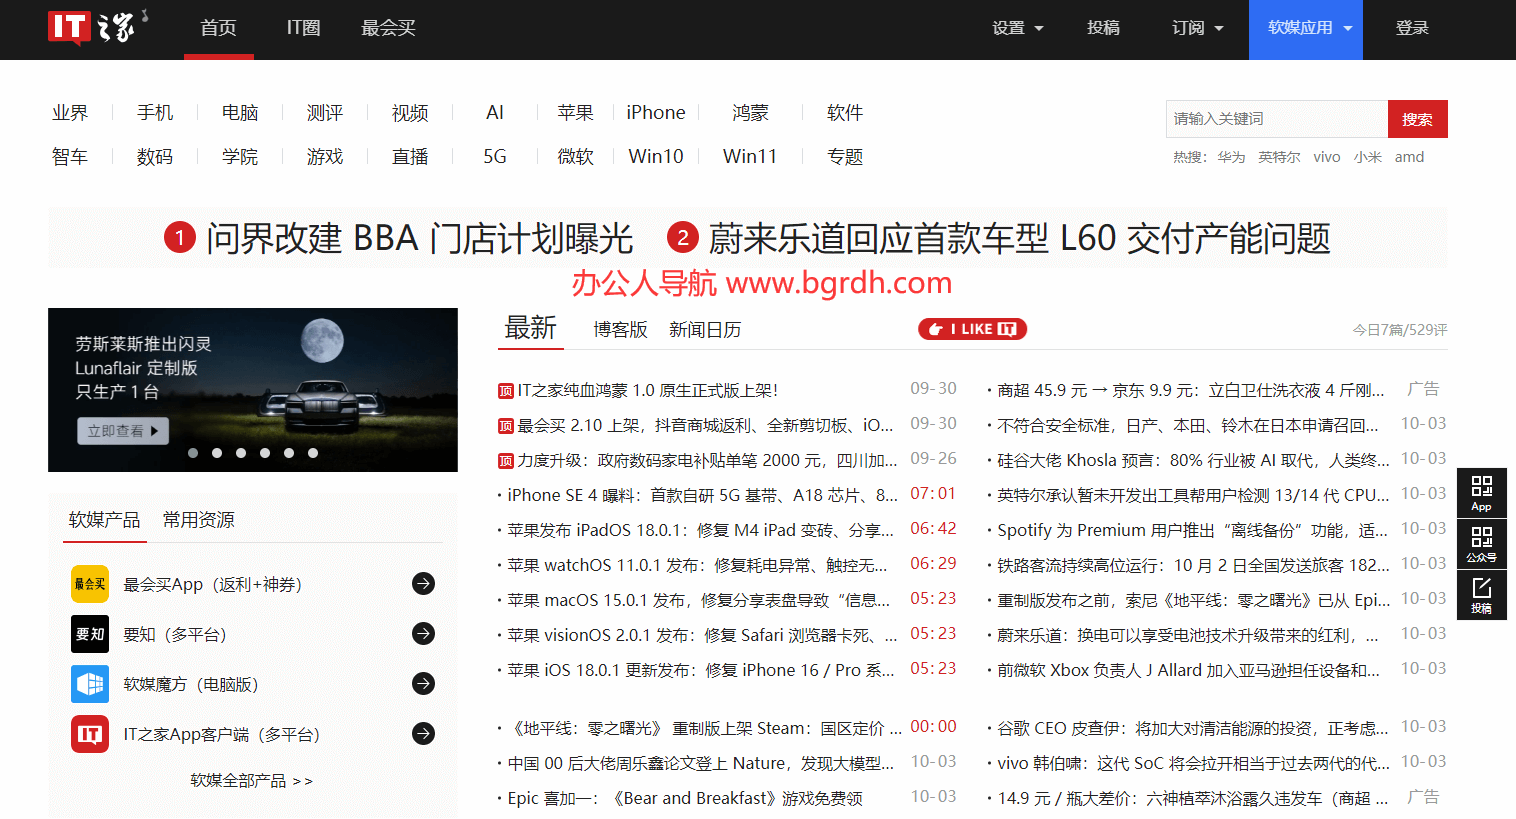Click the IT之家 logo in header
This screenshot has width=1516, height=819.
point(98,27)
